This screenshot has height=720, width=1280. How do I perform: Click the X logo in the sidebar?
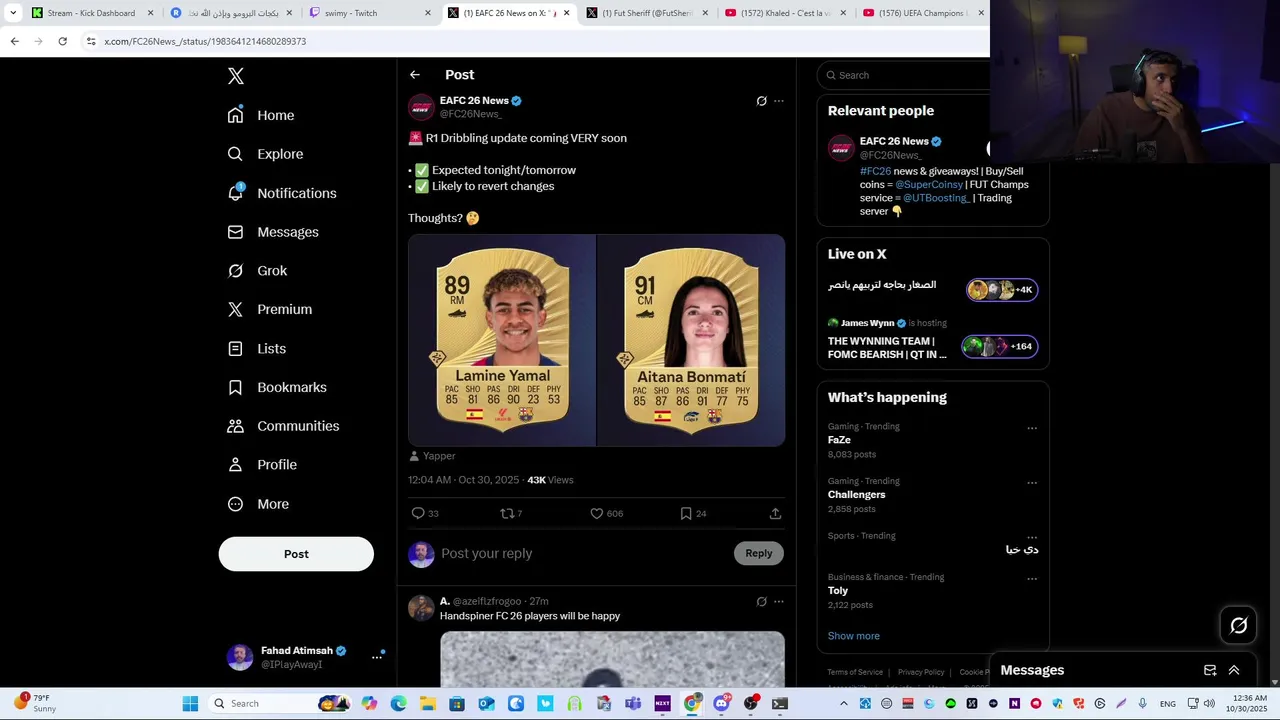(236, 76)
